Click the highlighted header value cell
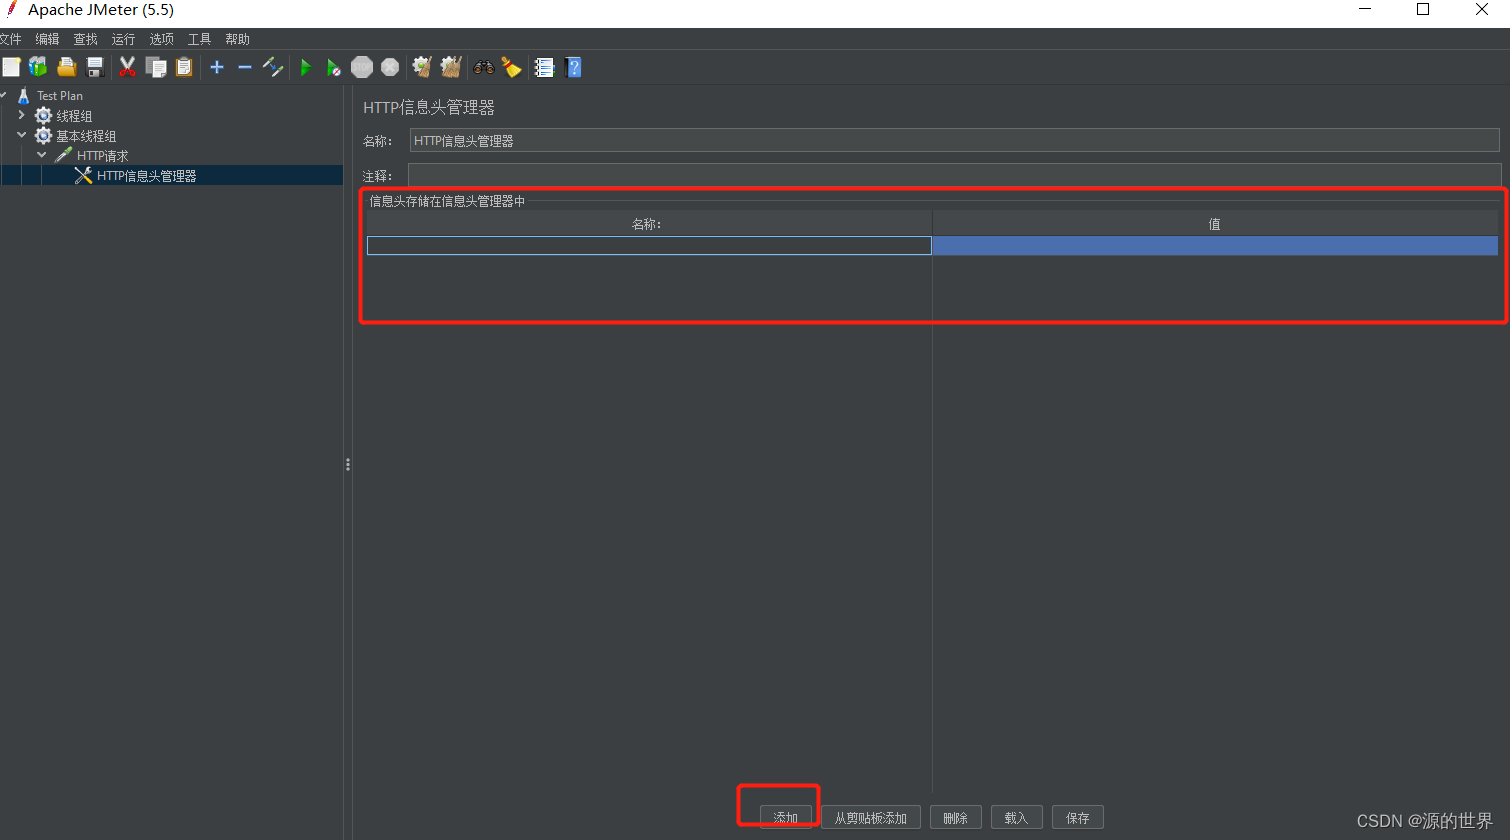 click(1215, 245)
